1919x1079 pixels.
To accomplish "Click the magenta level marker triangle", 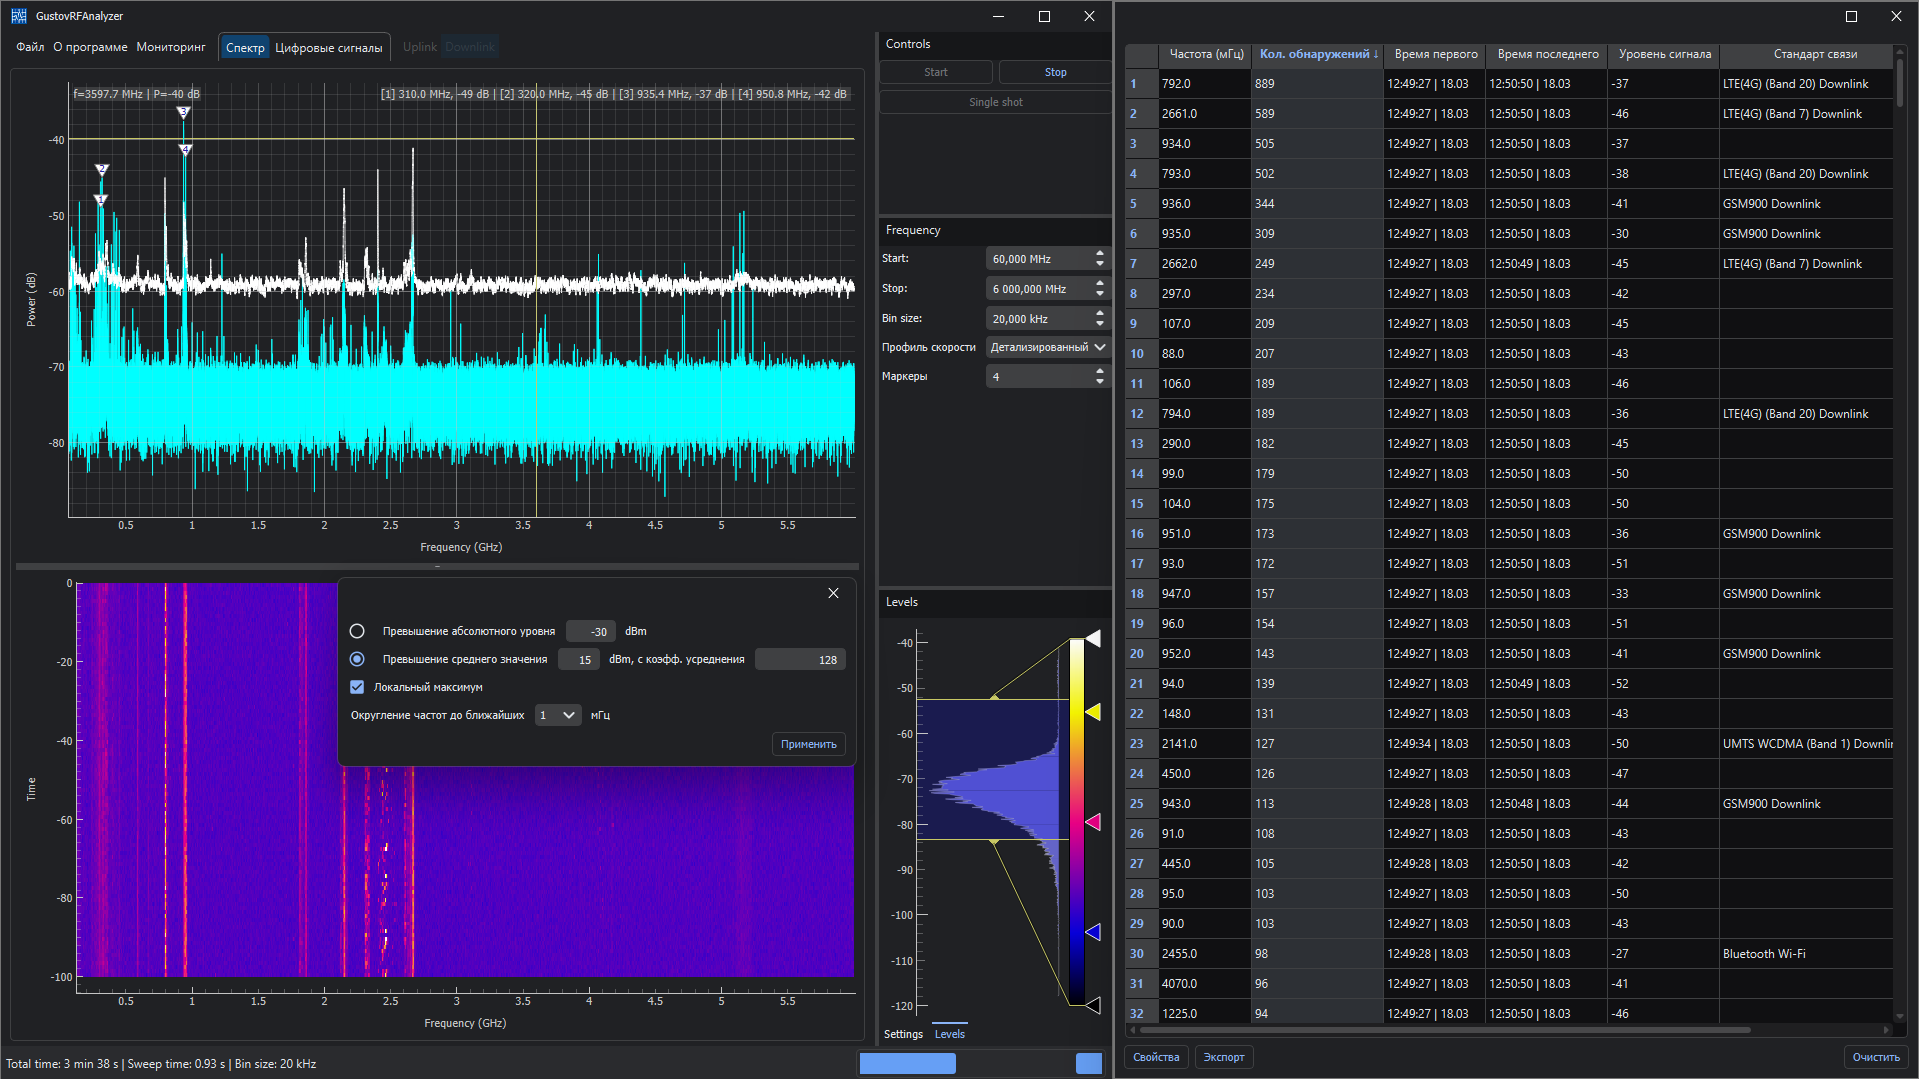I will (x=1093, y=822).
